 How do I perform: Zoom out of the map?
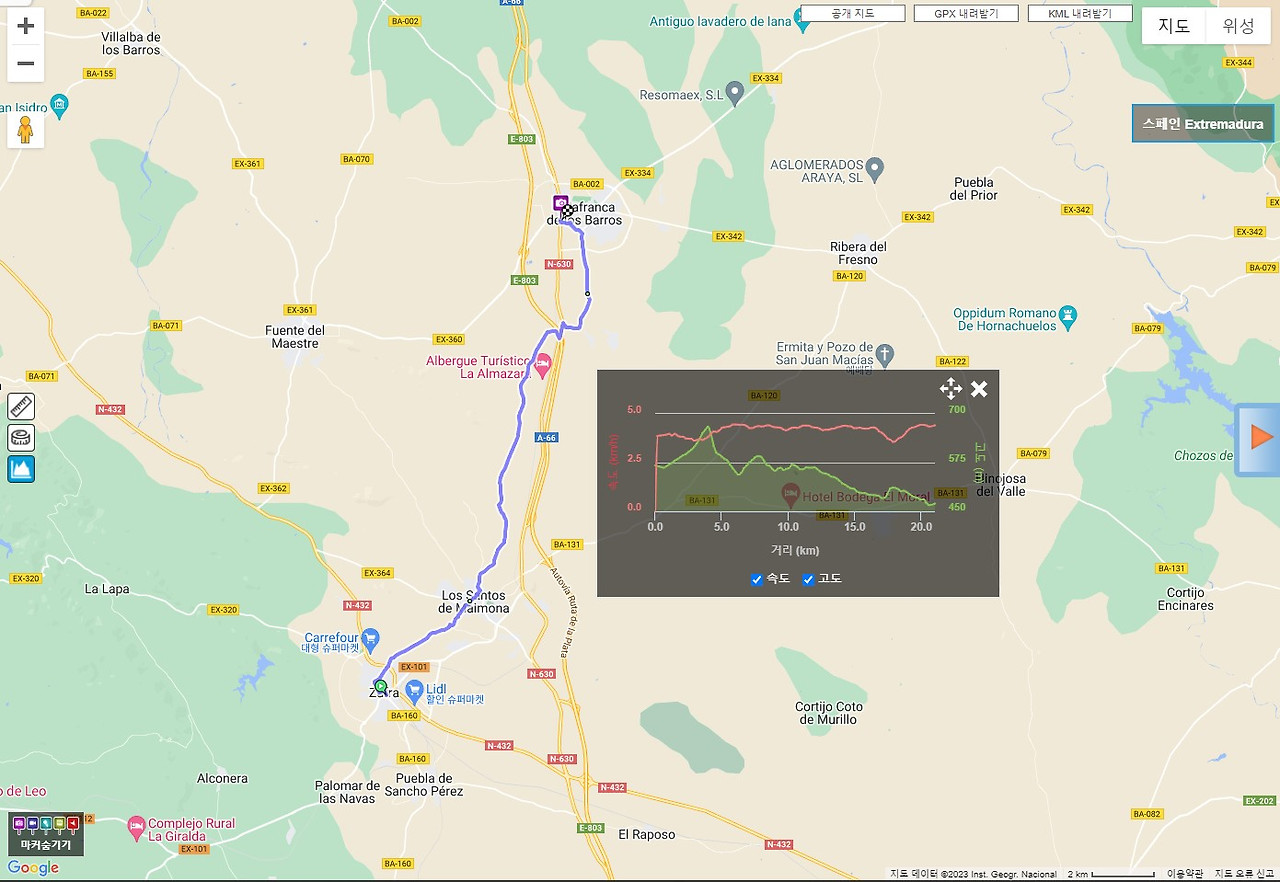click(x=26, y=64)
